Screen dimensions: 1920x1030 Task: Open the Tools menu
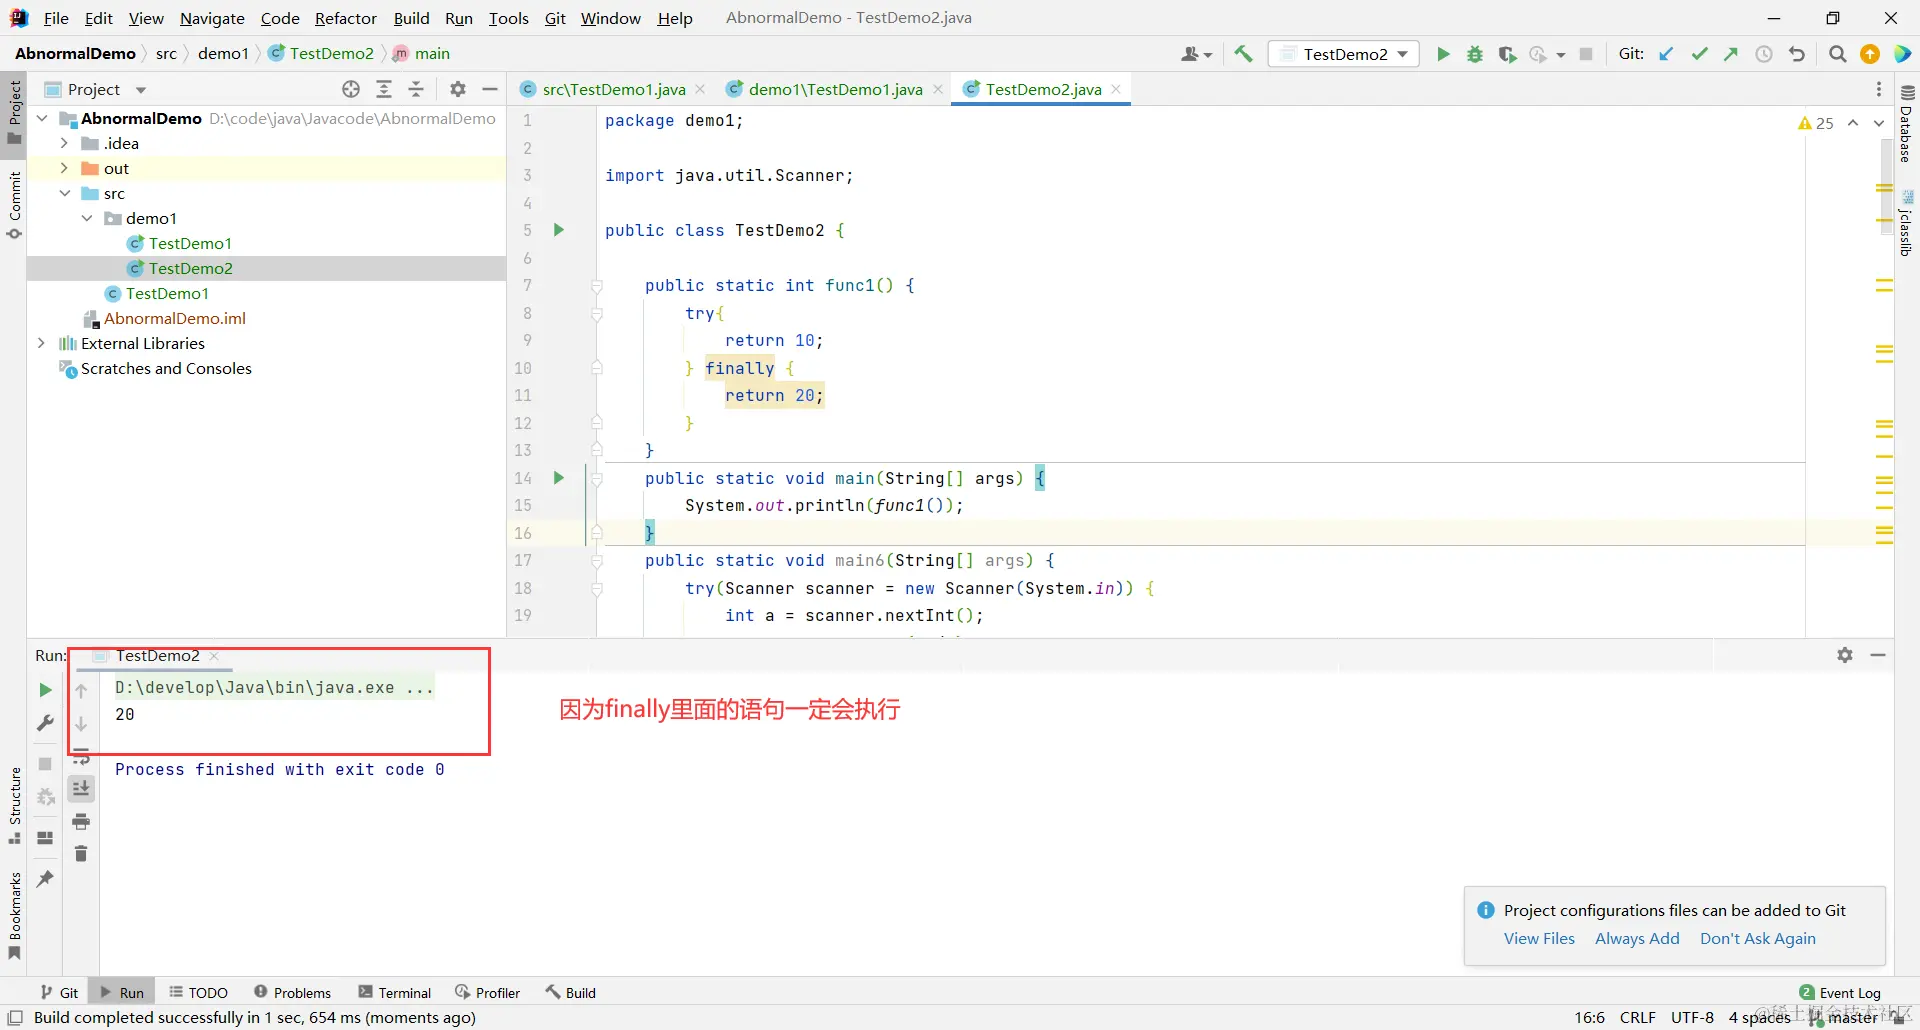508,18
